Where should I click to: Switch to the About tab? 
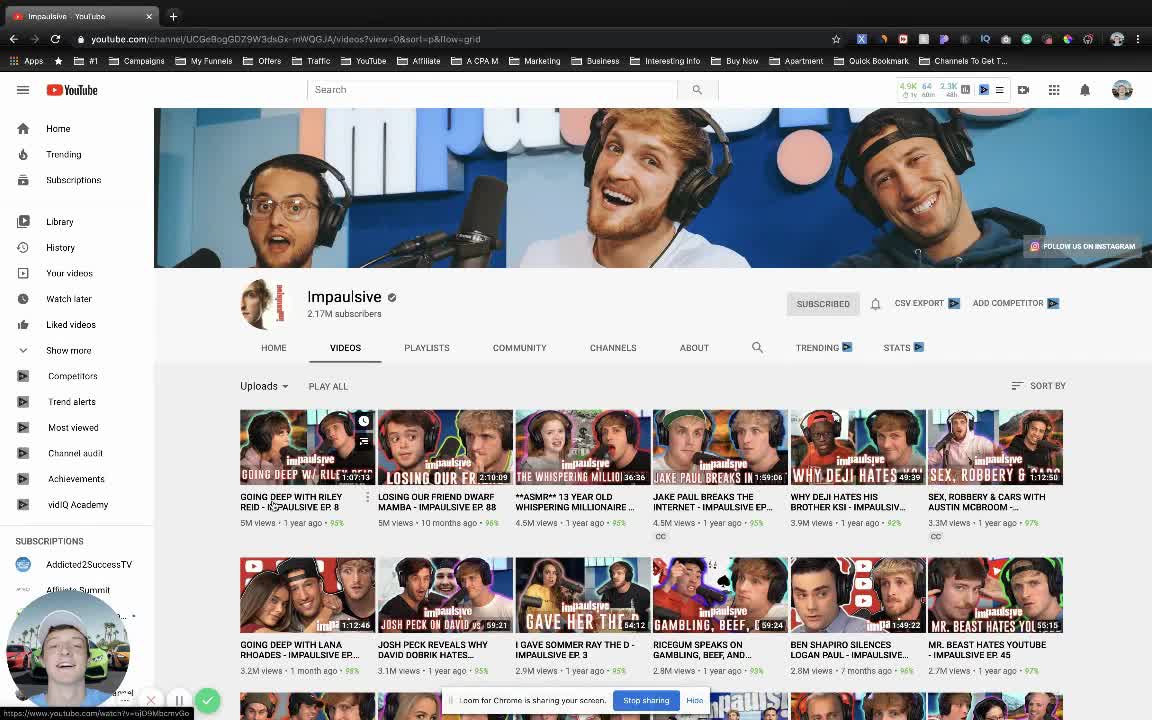coord(694,348)
